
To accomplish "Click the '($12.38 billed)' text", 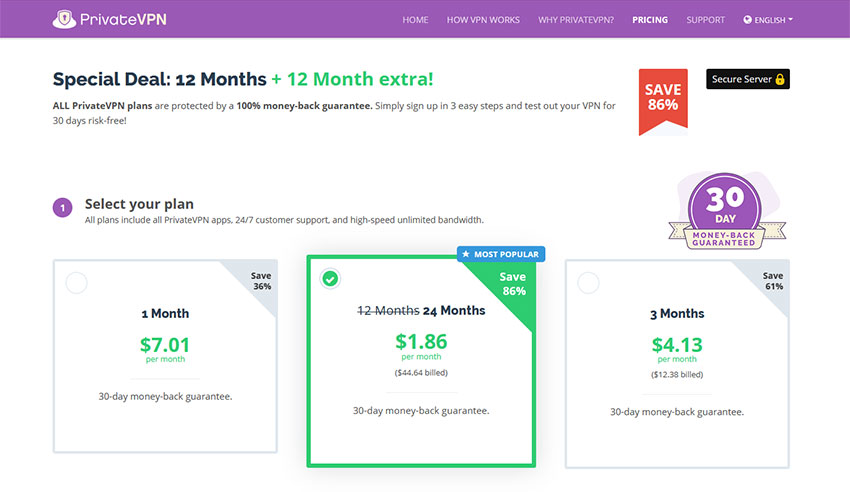I will [677, 375].
